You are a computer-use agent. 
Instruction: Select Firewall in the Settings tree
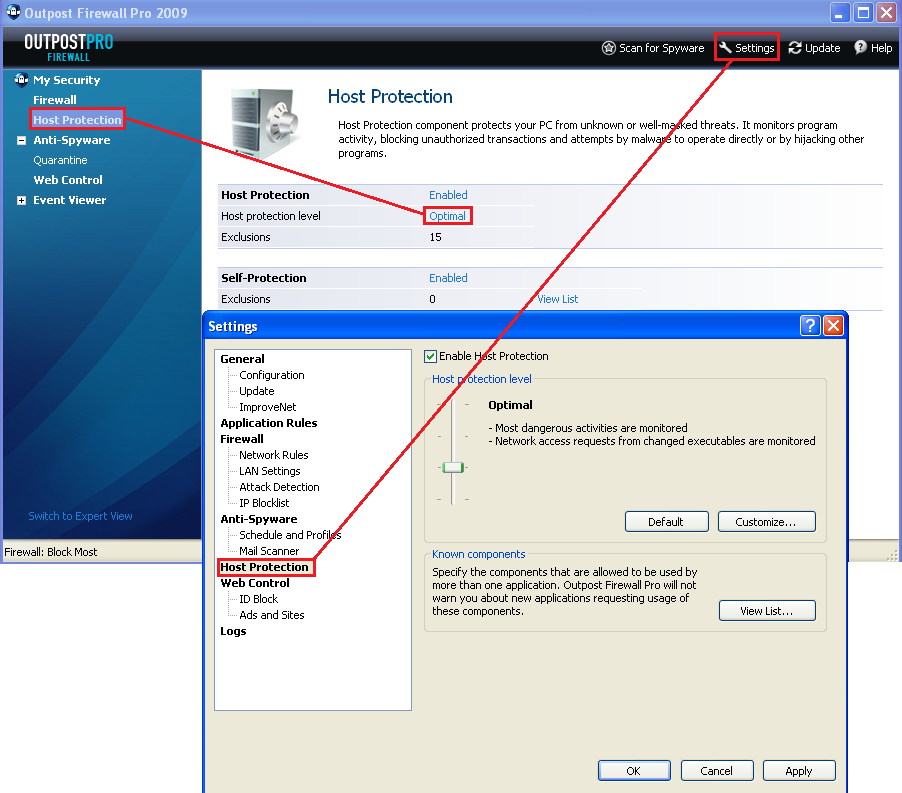tap(242, 439)
